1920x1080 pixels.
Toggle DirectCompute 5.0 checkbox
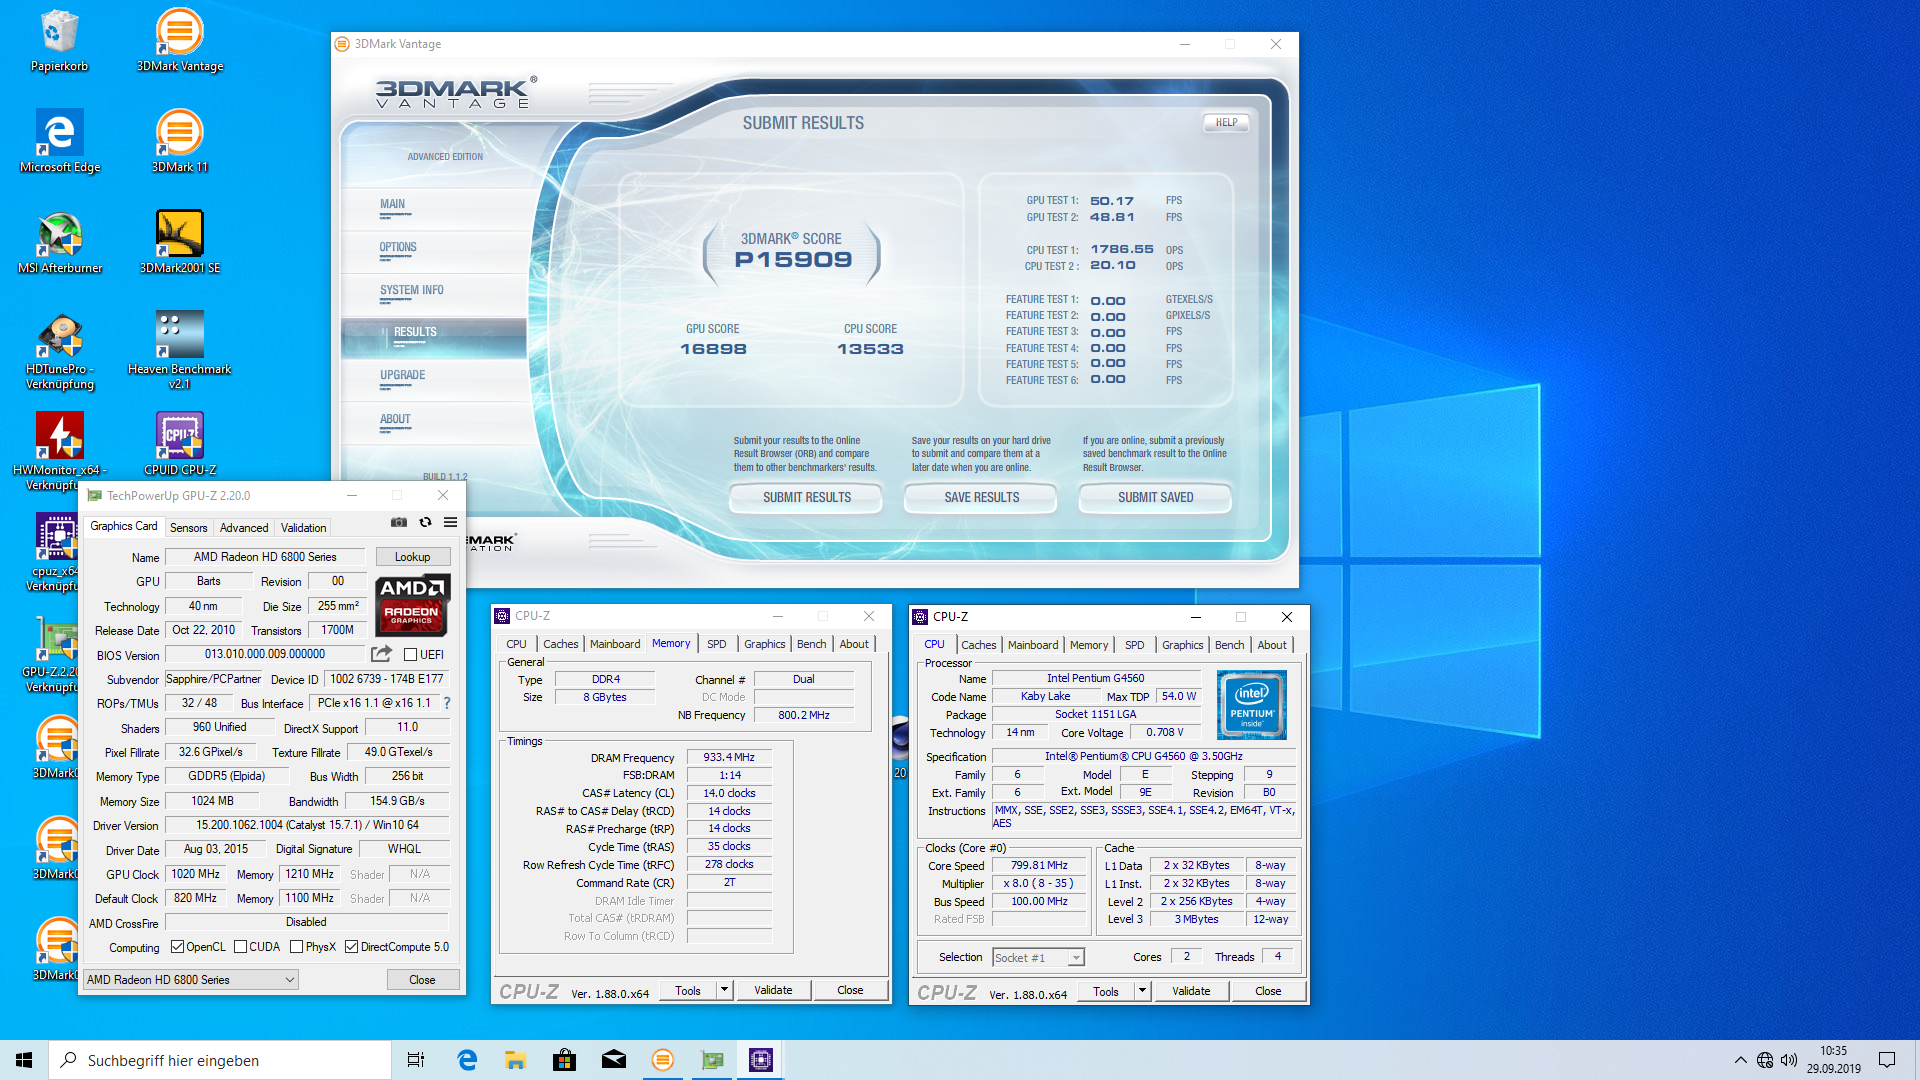click(x=351, y=947)
